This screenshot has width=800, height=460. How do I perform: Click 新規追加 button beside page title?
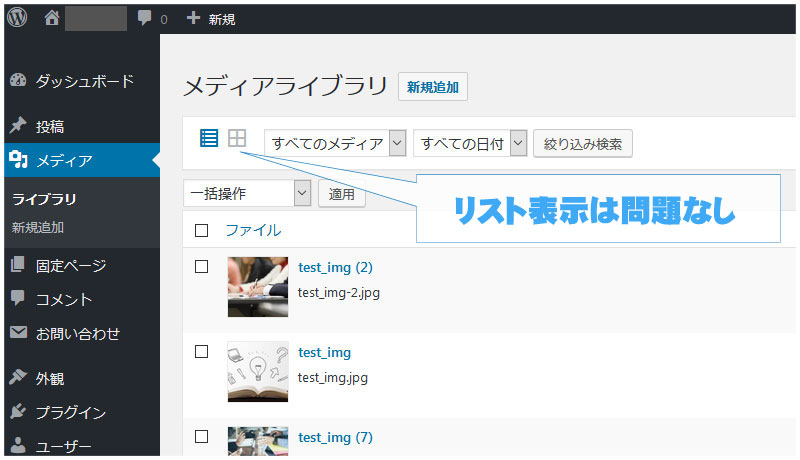click(433, 87)
